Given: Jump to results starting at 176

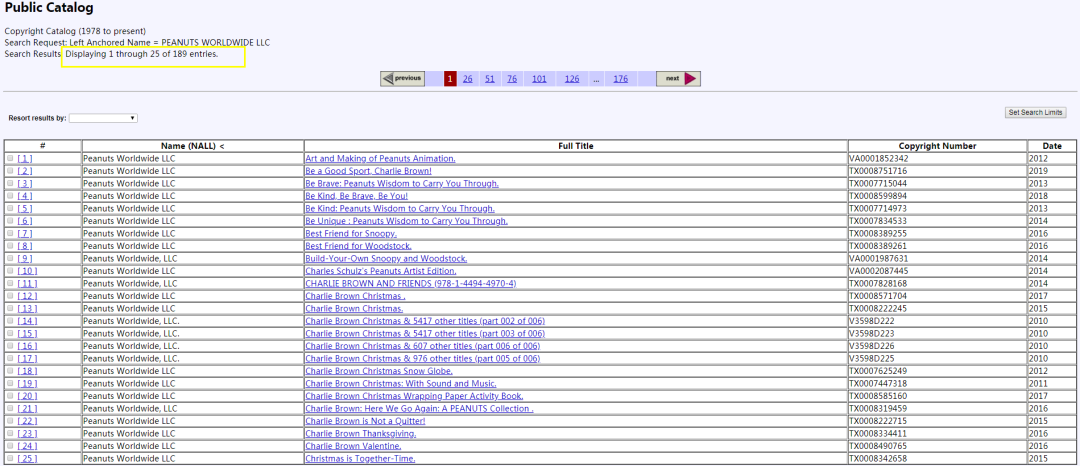Looking at the screenshot, I should click(621, 79).
